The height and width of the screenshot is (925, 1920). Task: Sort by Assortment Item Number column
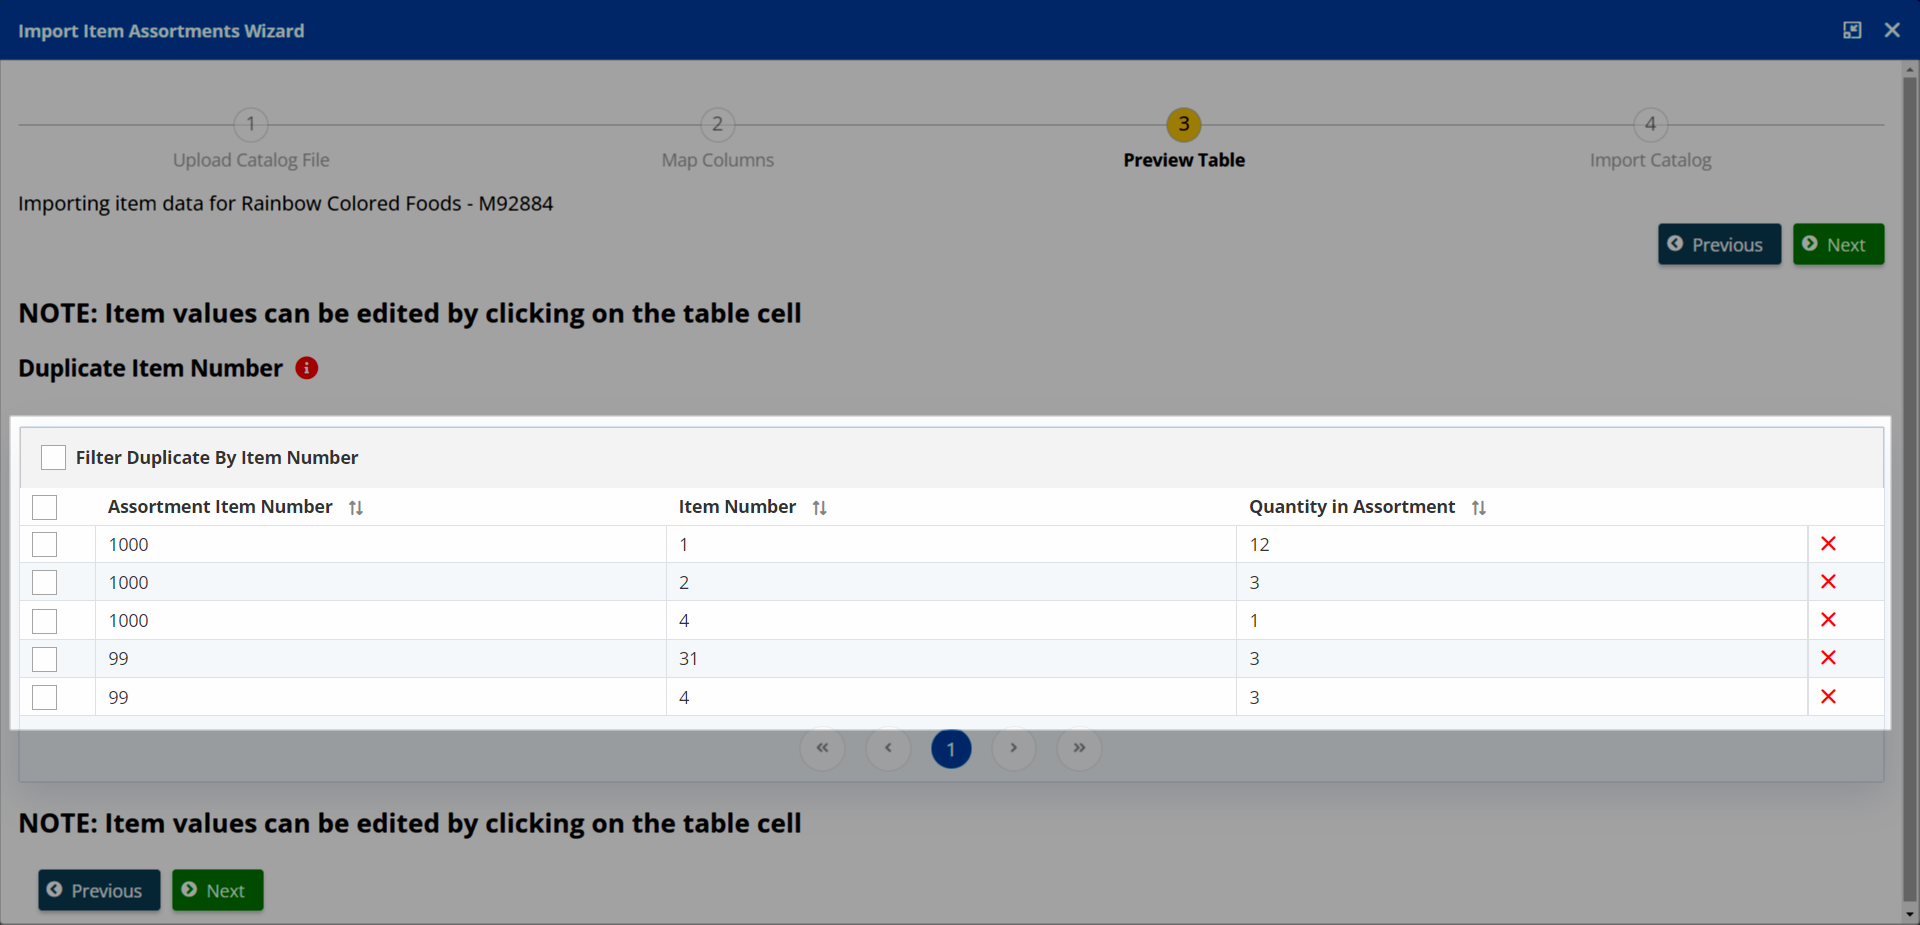pyautogui.click(x=355, y=508)
